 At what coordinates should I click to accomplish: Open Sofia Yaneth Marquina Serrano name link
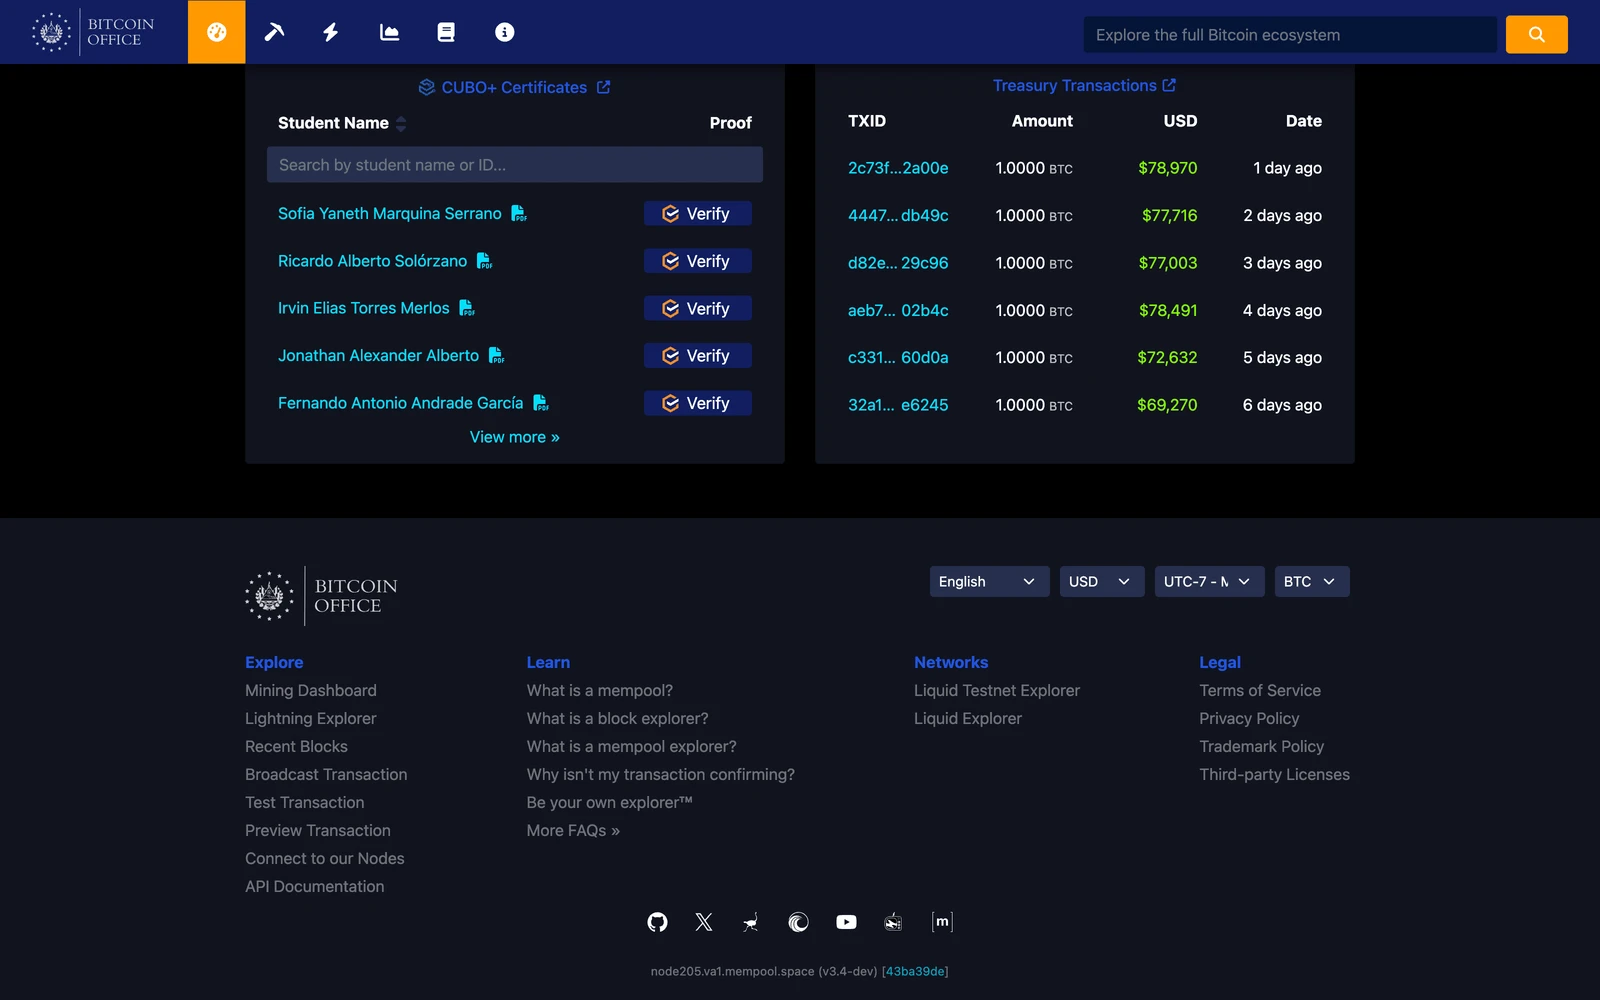pyautogui.click(x=390, y=213)
